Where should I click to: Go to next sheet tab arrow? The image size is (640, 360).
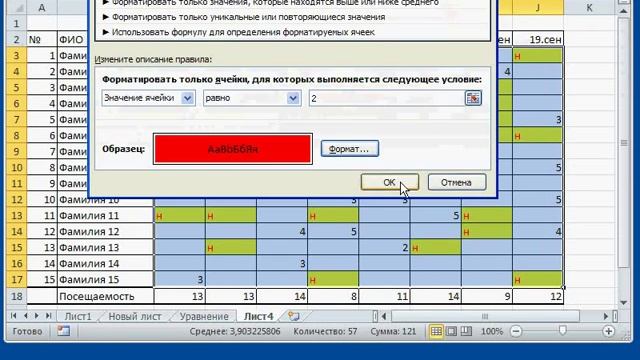[37, 316]
